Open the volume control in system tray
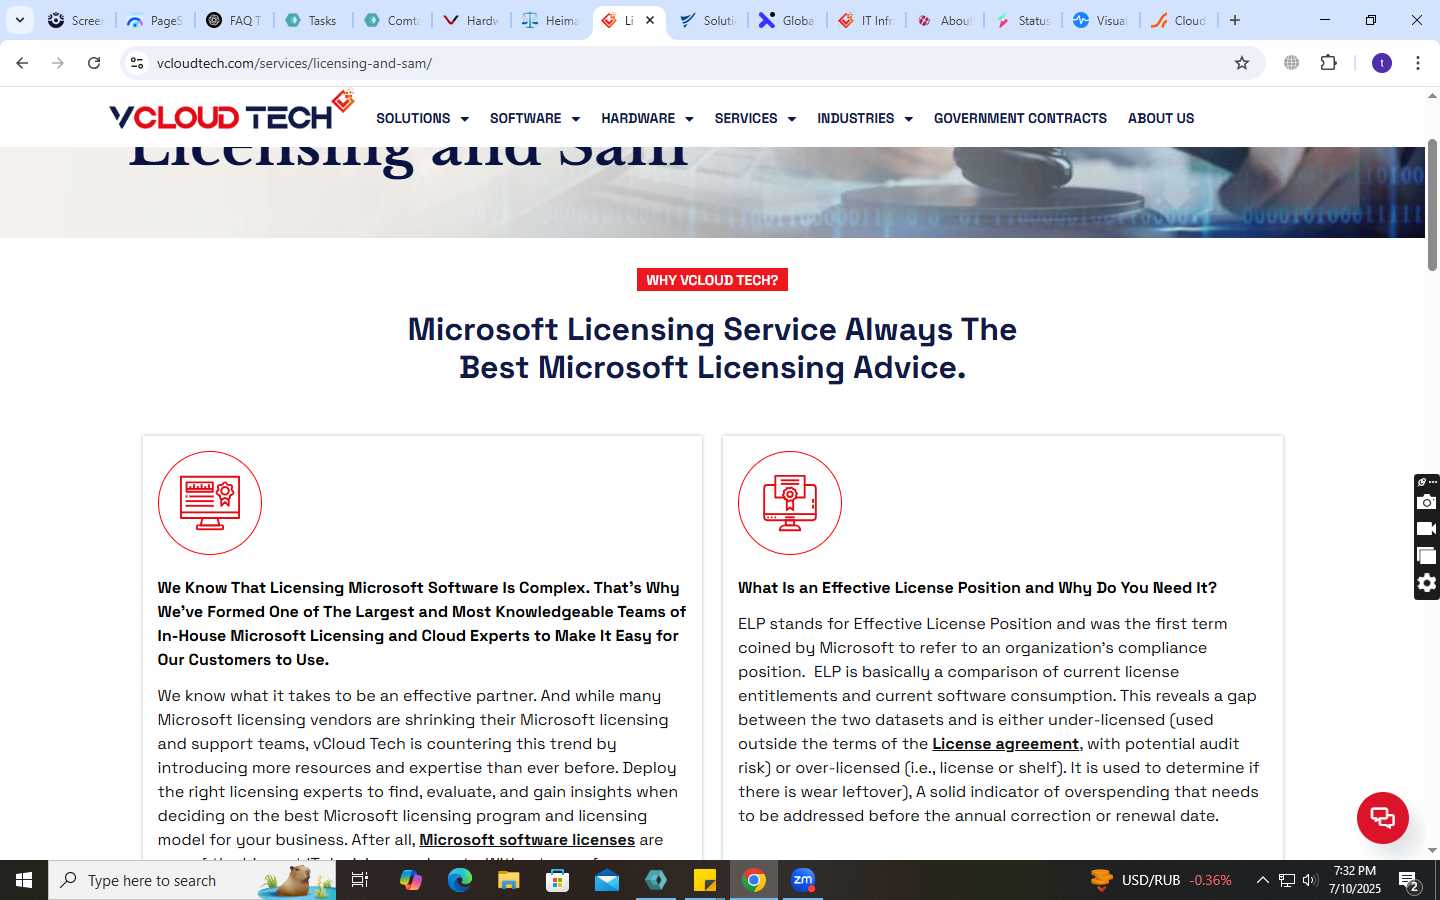 click(x=1310, y=880)
